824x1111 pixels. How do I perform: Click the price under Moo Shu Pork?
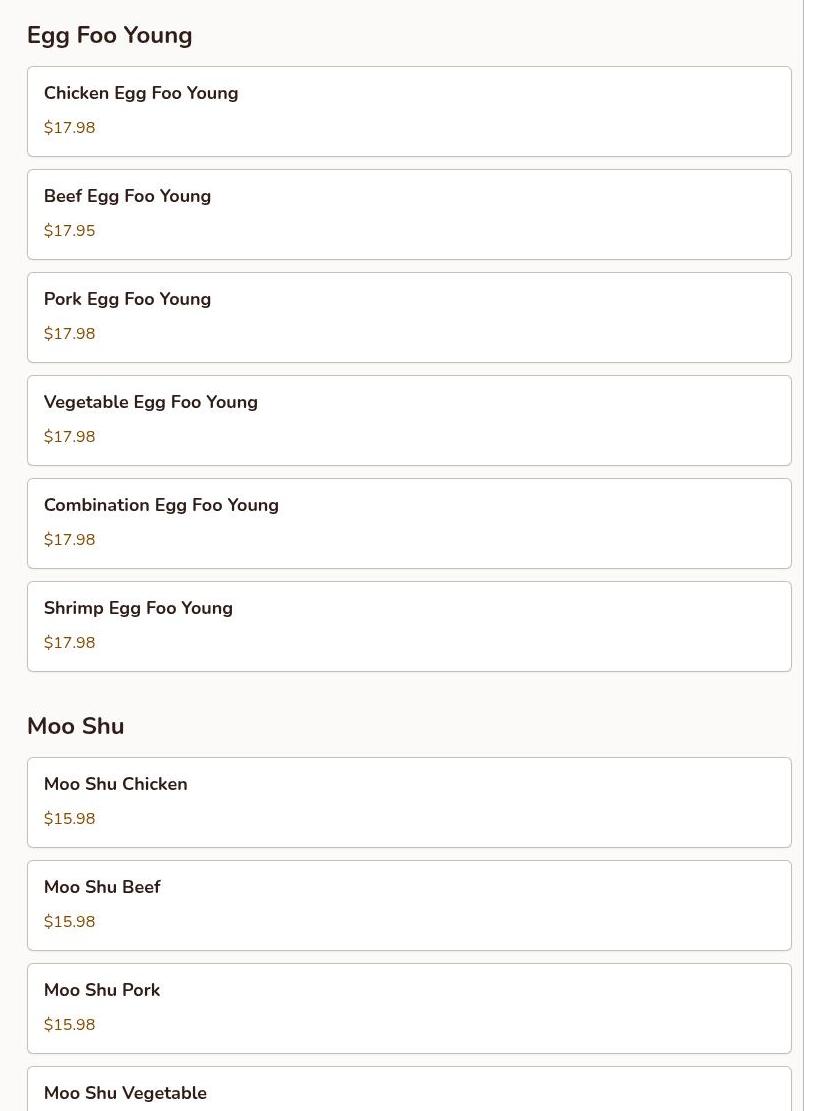pos(69,1025)
